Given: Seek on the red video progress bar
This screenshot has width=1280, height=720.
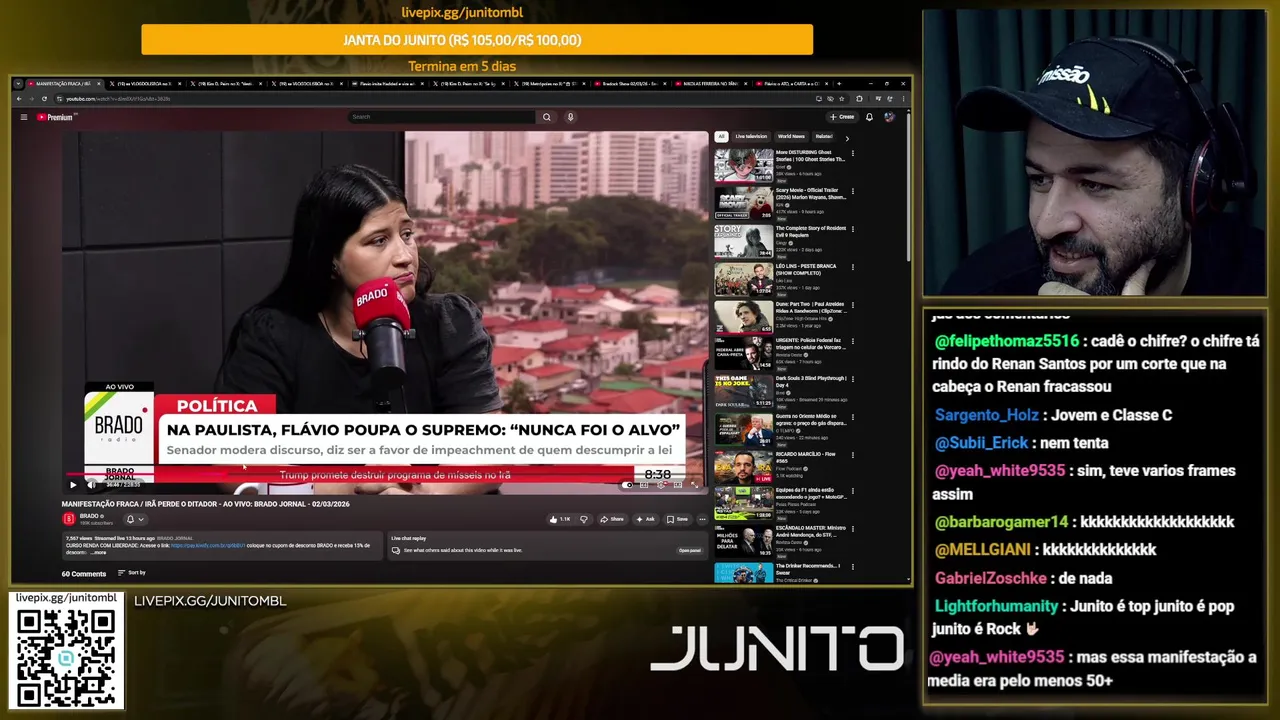Looking at the screenshot, I should [386, 476].
